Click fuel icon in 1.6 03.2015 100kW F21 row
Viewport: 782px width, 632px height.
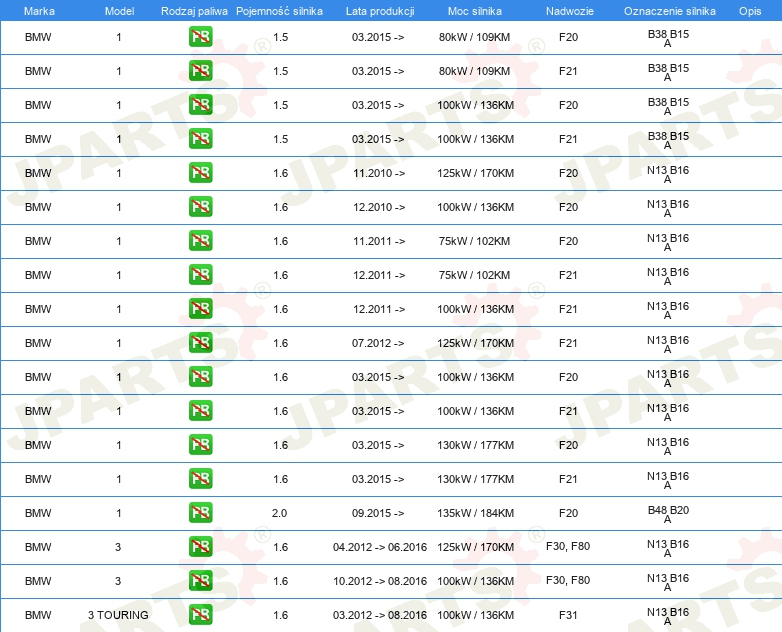tap(200, 411)
